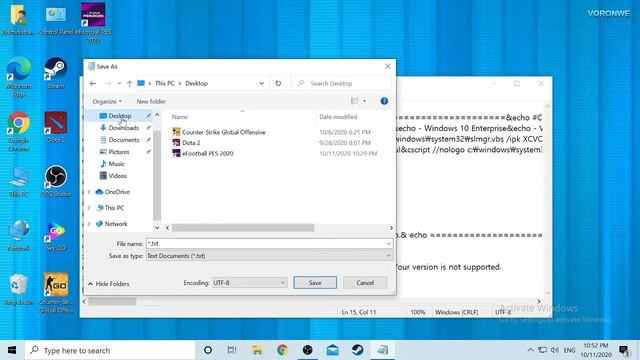Refresh the Desktop folder view
Image resolution: width=640 pixels, height=360 pixels.
[278, 83]
